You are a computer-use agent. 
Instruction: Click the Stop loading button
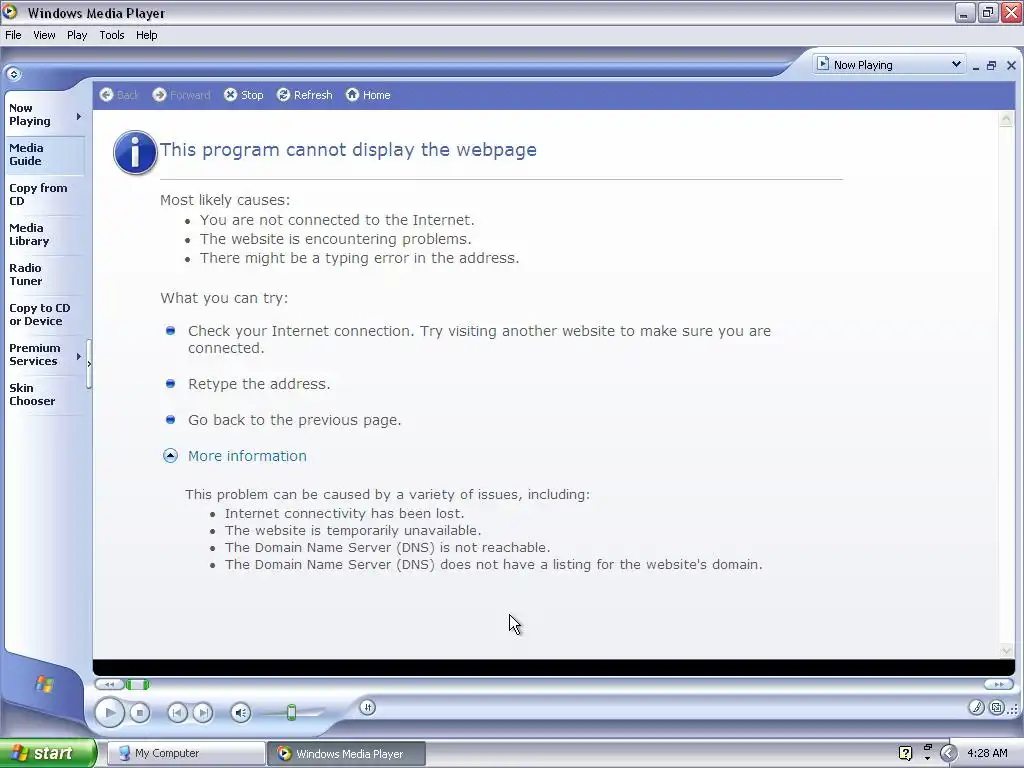coord(244,95)
